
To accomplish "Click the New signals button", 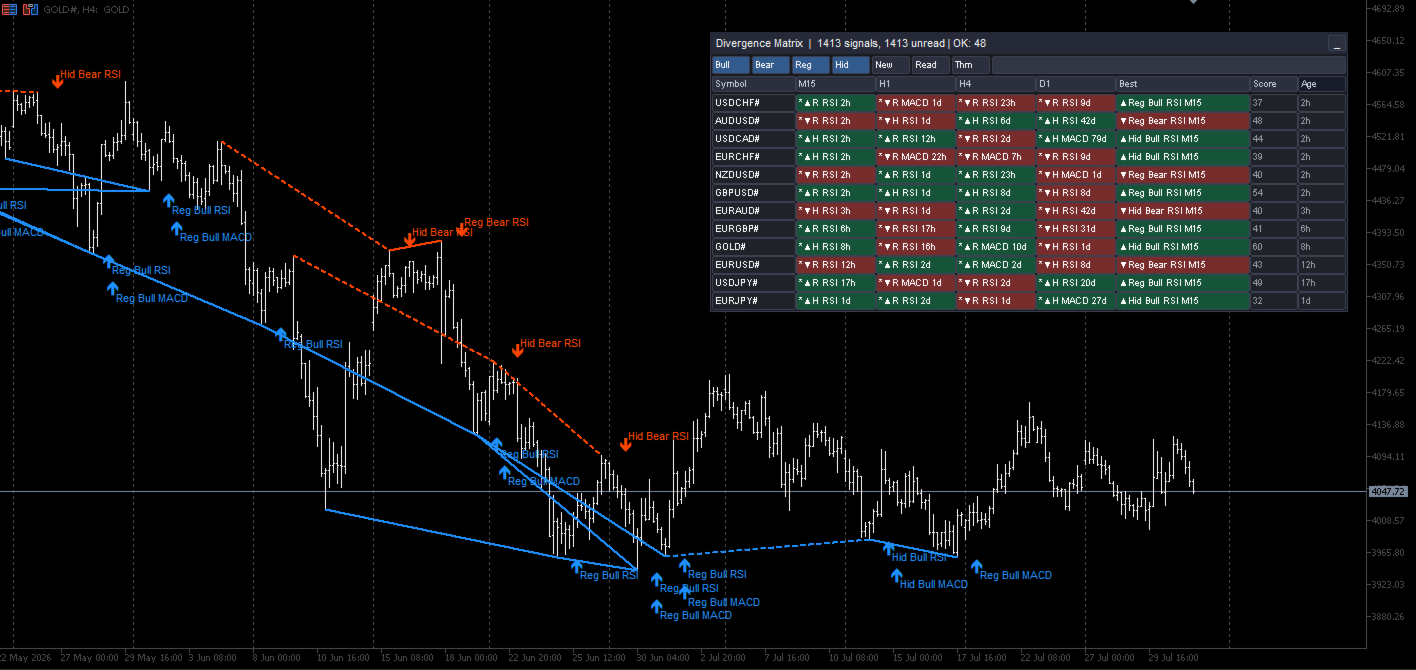I will pyautogui.click(x=890, y=65).
